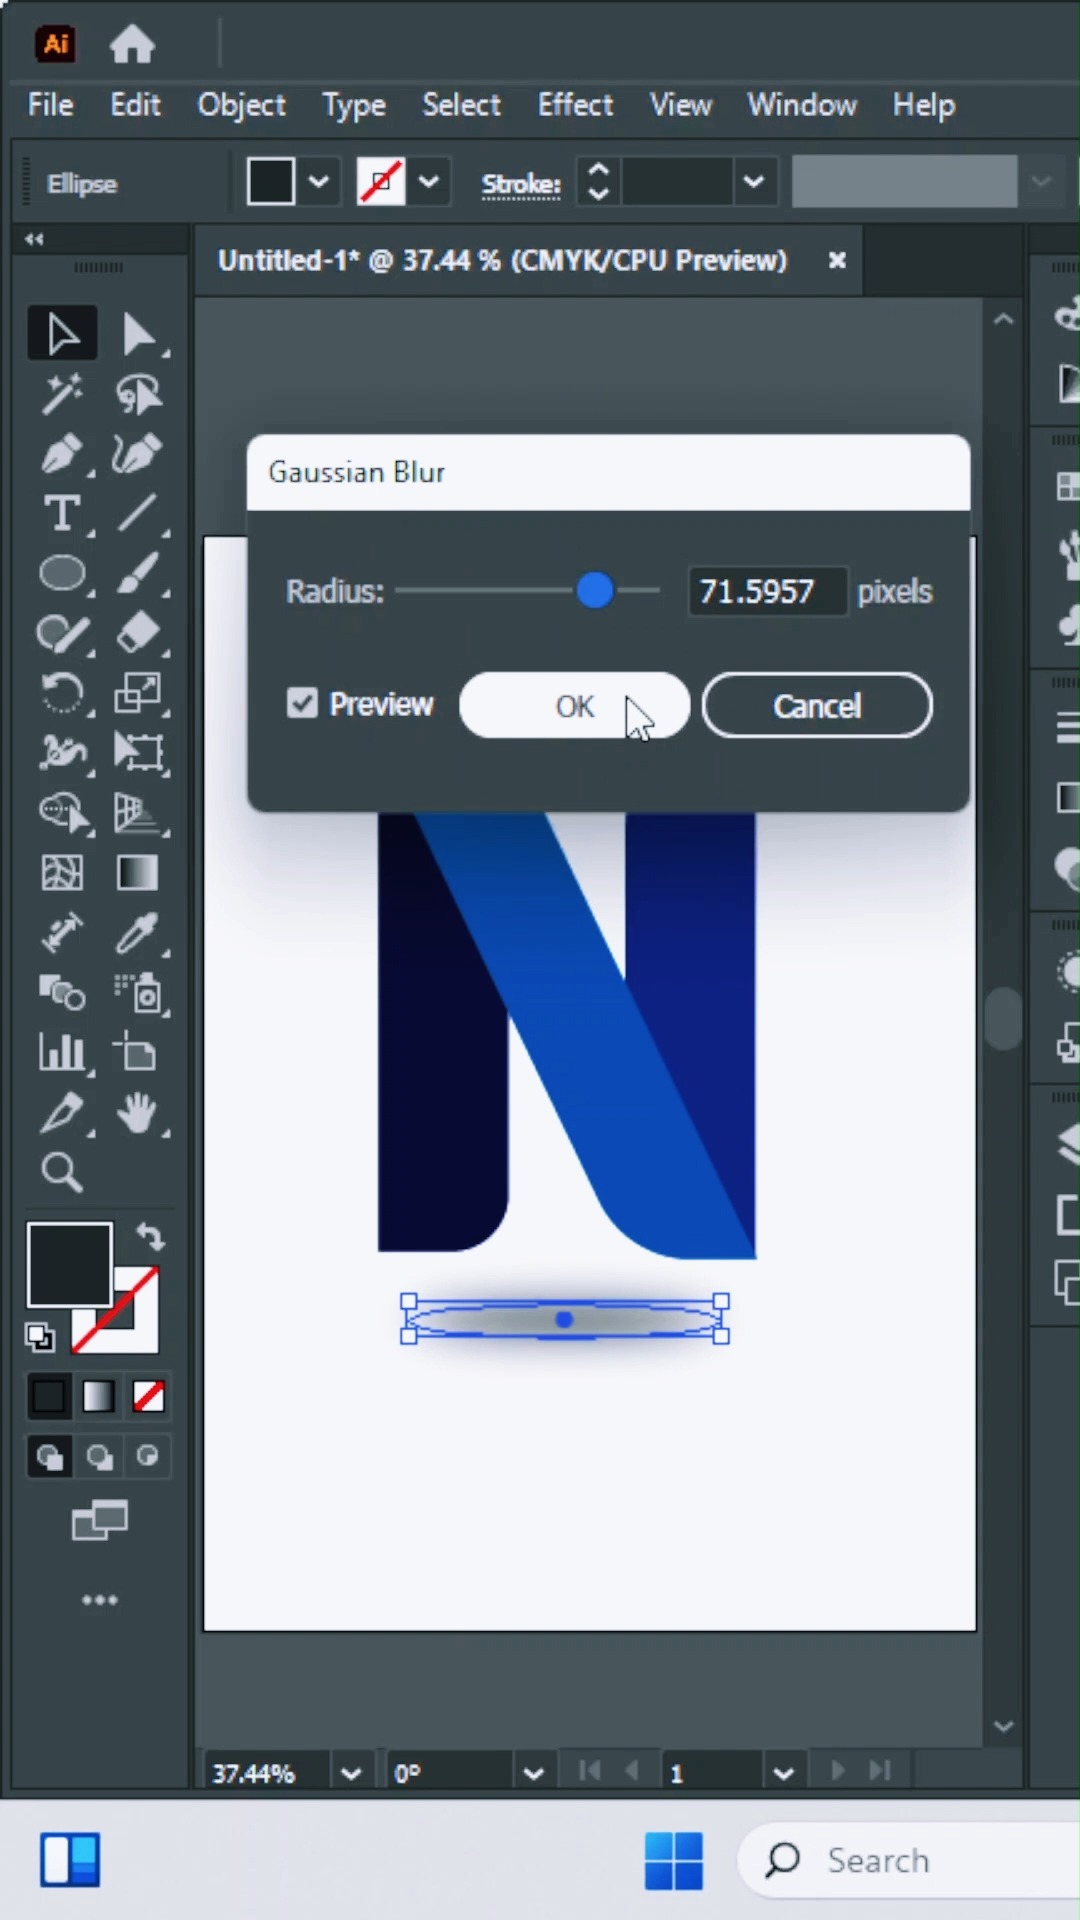Select the Scale tool

pos(138,694)
